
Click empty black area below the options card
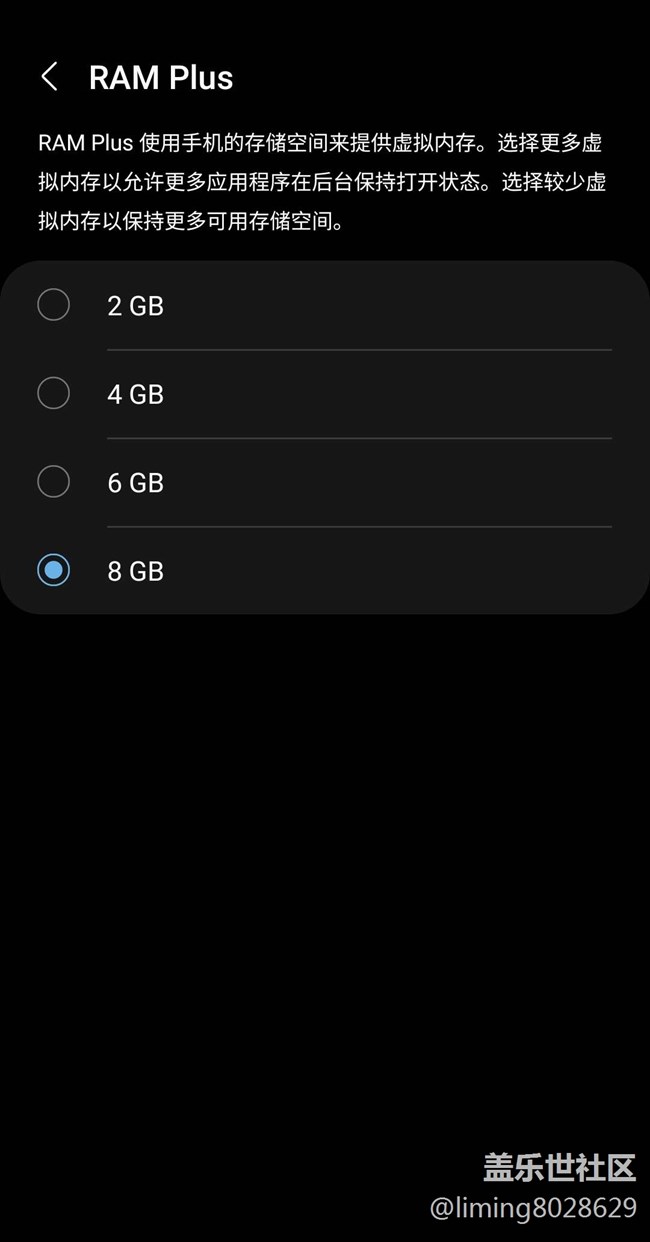click(325, 850)
